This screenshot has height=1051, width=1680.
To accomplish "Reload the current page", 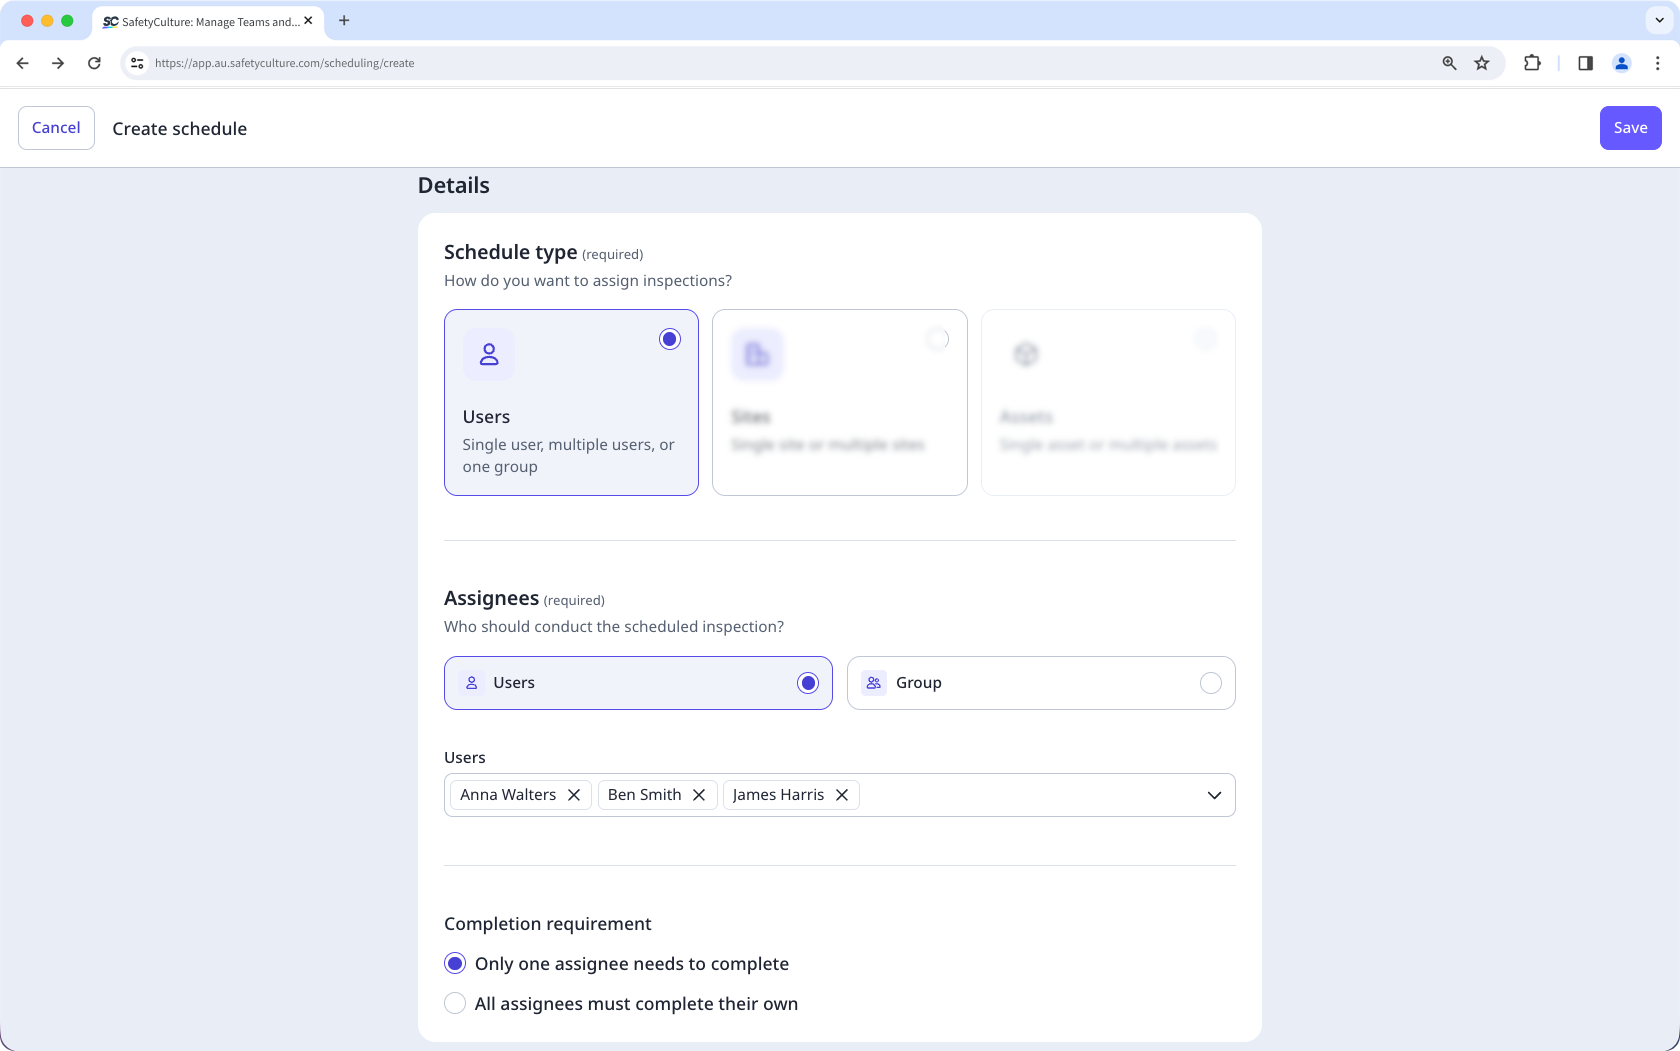I will coord(94,63).
